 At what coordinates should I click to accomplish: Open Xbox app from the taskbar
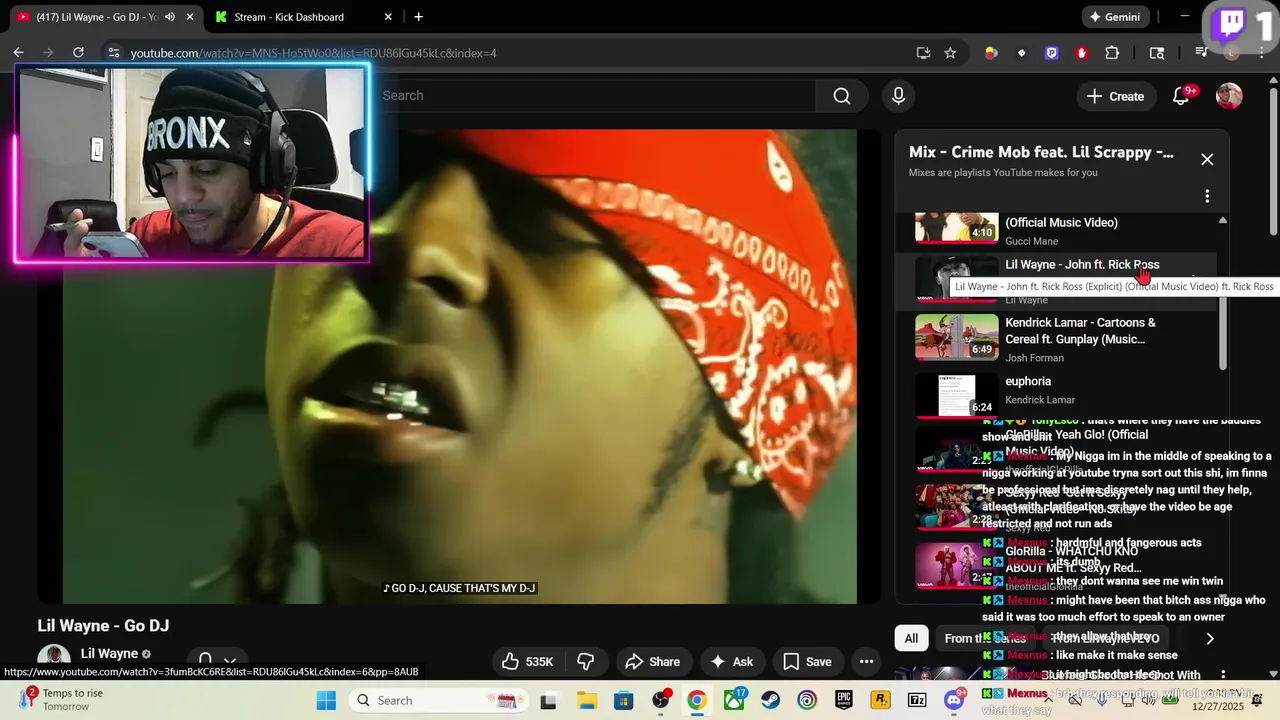(734, 700)
